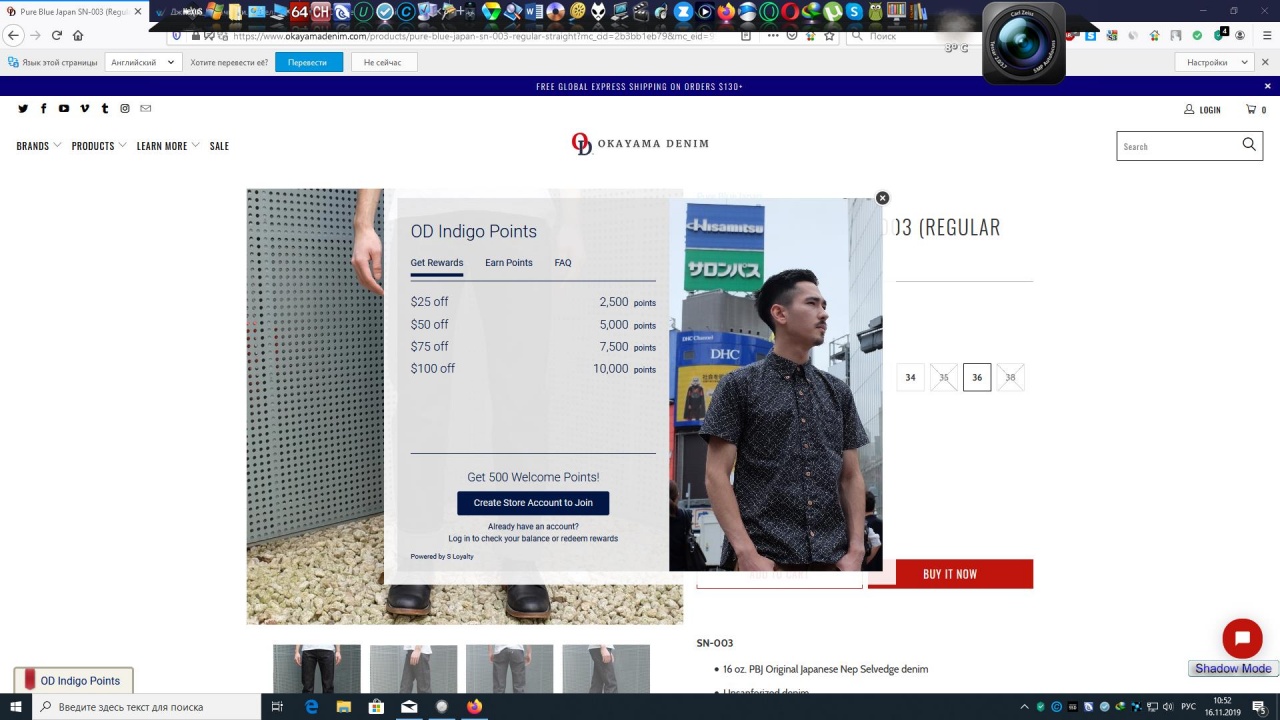Open Microsoft Store from taskbar

pos(376,707)
